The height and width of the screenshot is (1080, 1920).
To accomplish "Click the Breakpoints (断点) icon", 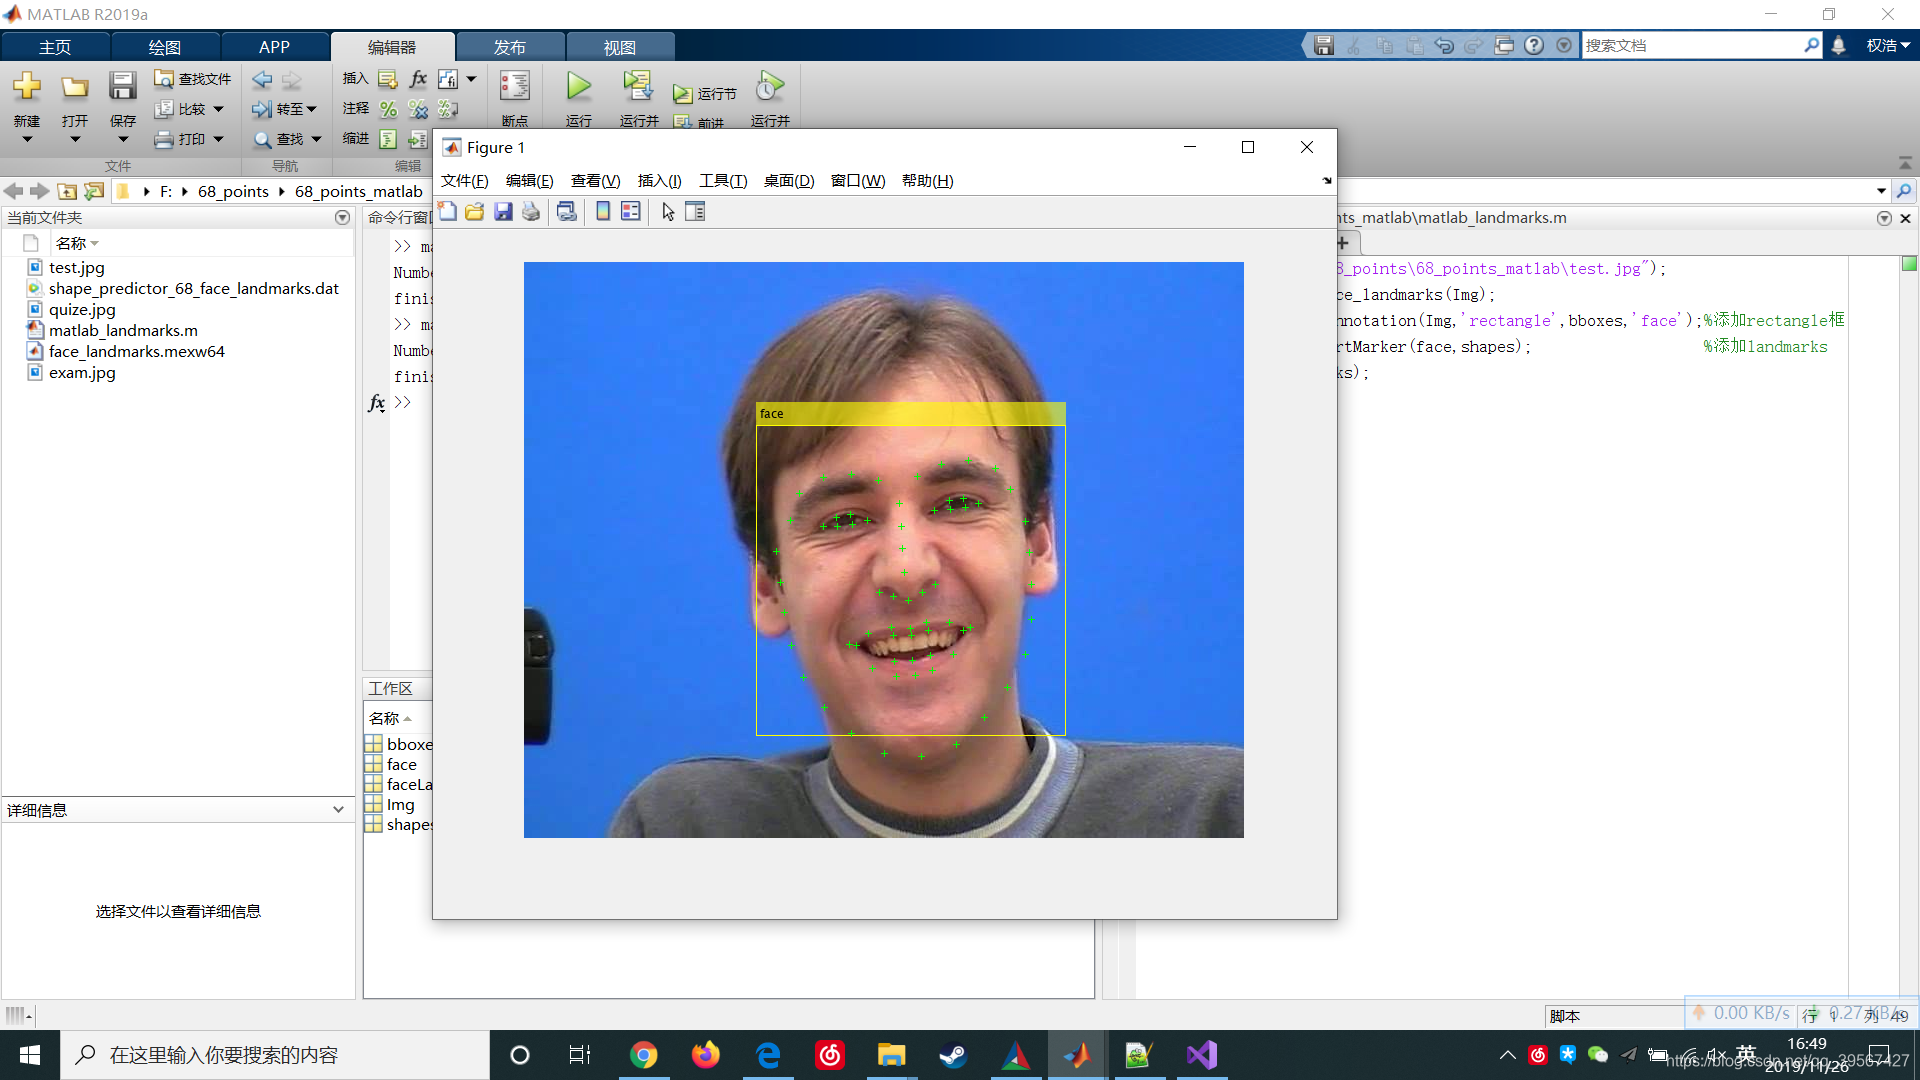I will tap(515, 88).
